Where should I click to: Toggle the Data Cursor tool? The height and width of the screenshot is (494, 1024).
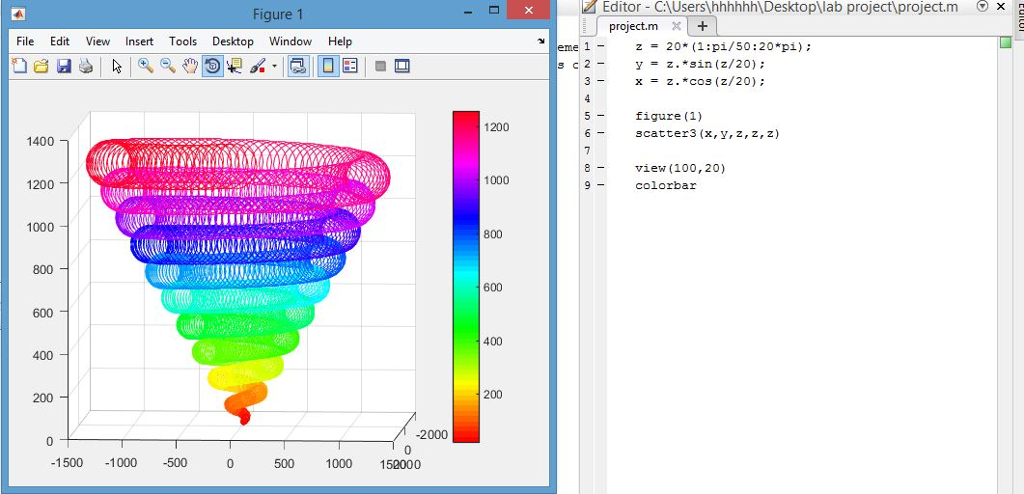(x=235, y=66)
